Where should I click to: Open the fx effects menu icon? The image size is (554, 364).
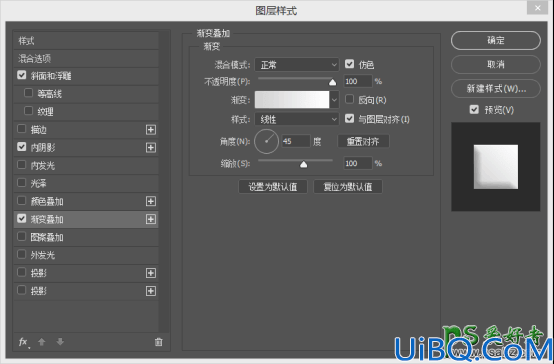(23, 342)
